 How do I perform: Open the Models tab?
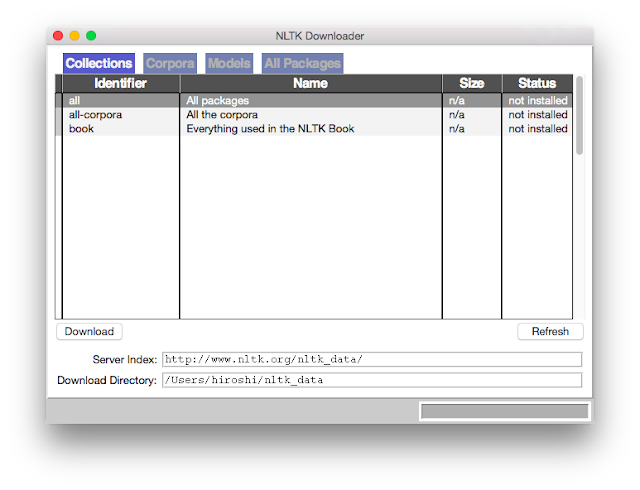click(x=229, y=63)
